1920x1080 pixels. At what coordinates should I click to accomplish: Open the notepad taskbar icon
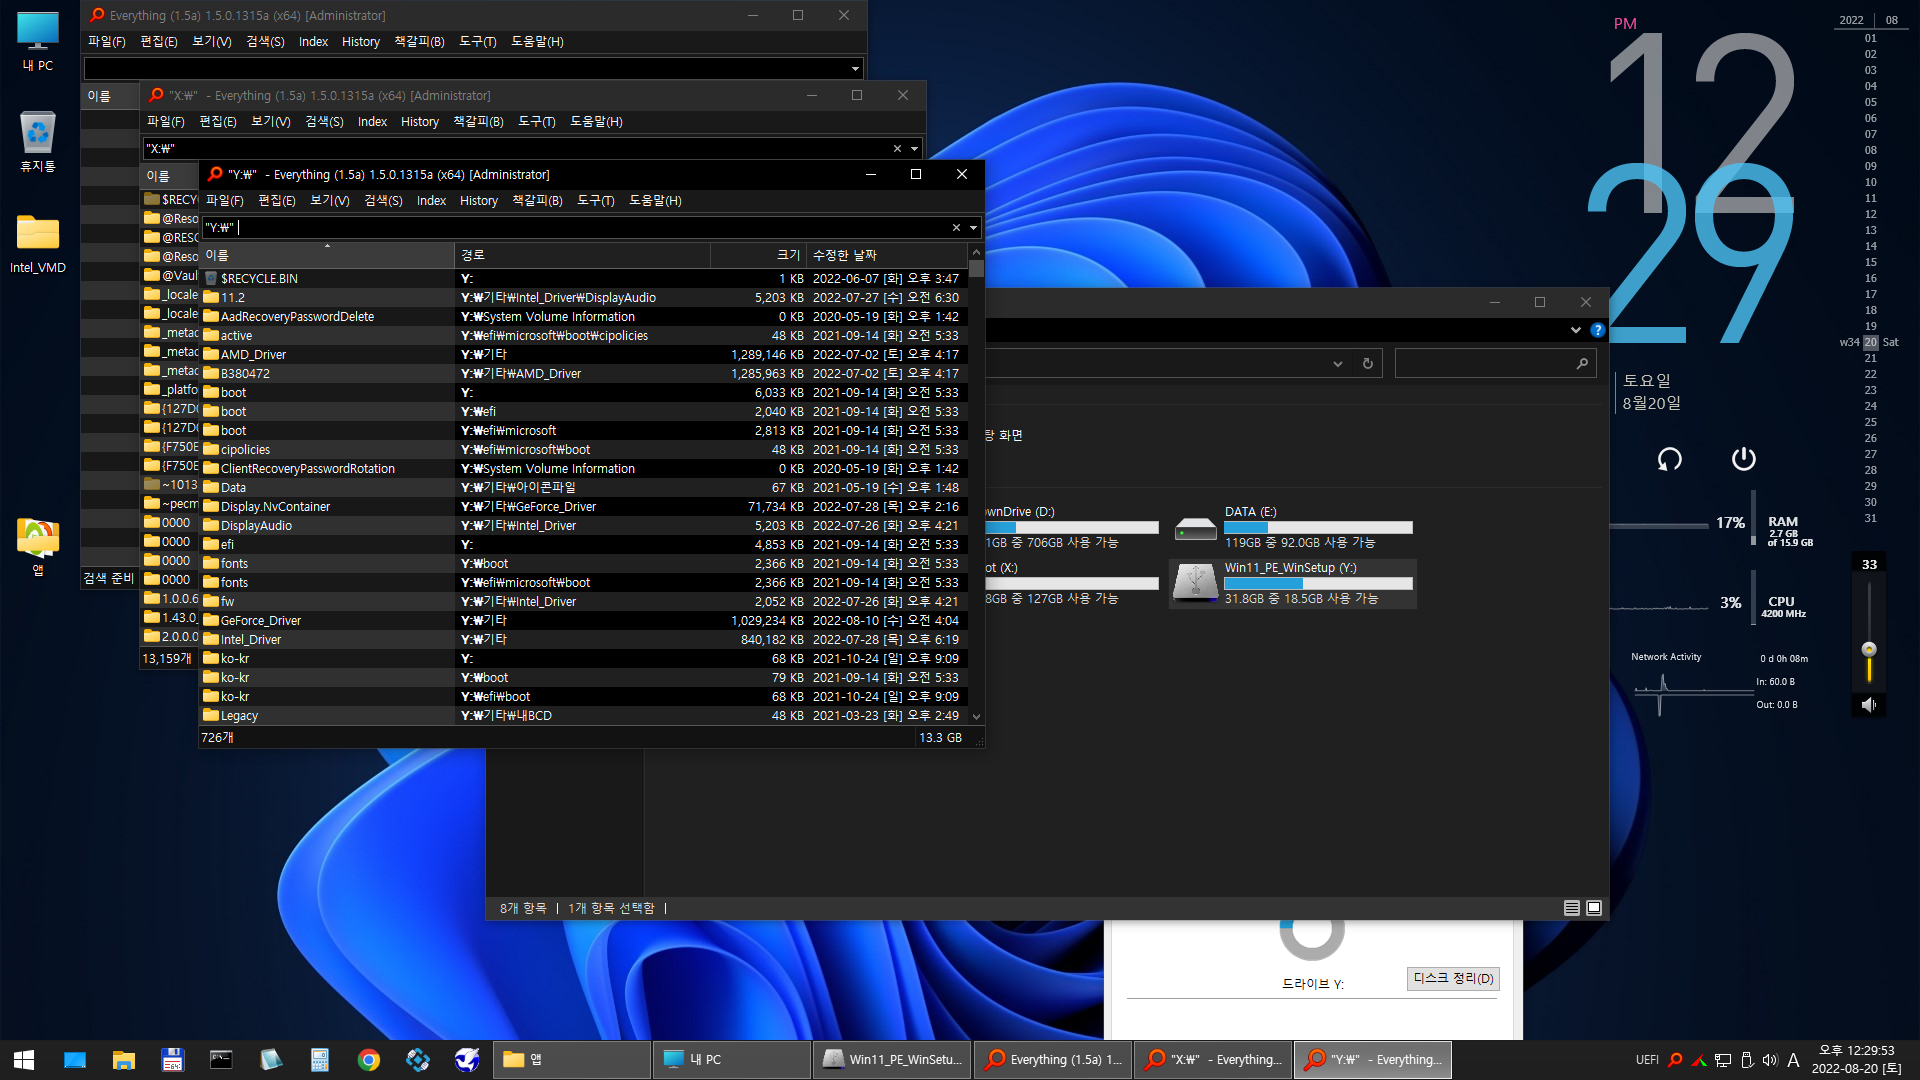click(x=270, y=1059)
